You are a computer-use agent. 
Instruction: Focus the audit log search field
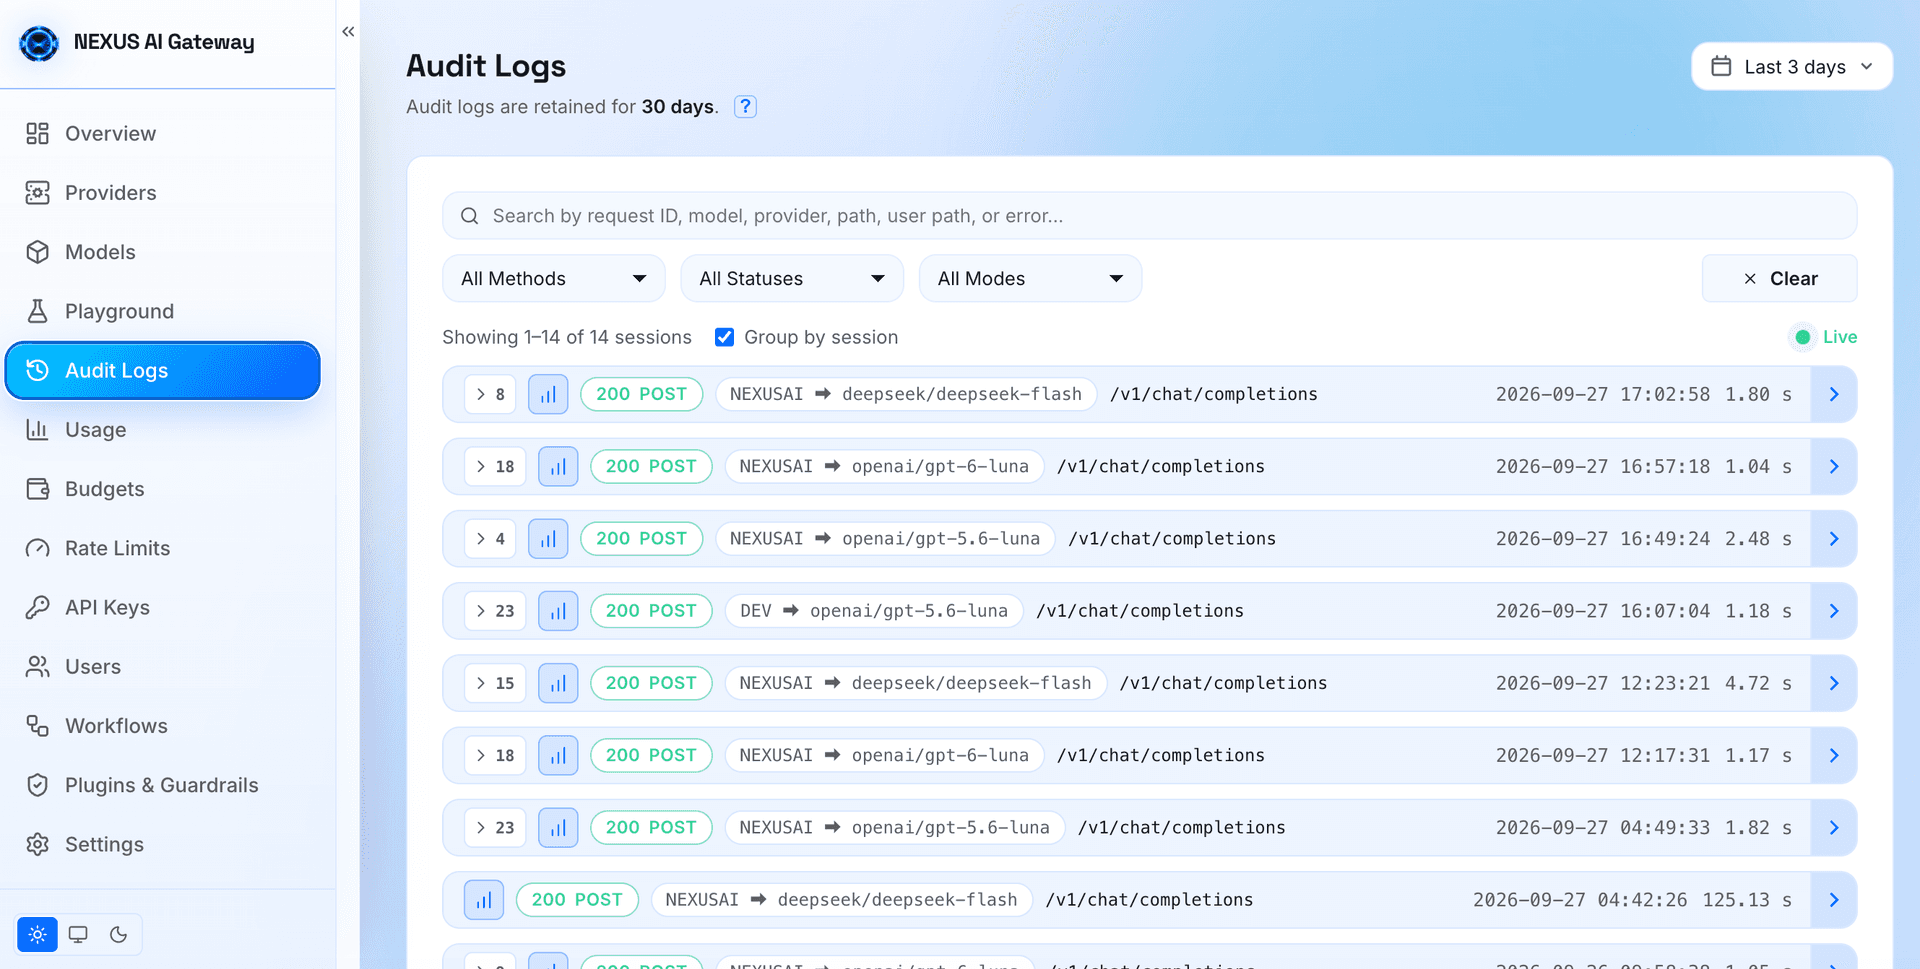[x=1150, y=216]
